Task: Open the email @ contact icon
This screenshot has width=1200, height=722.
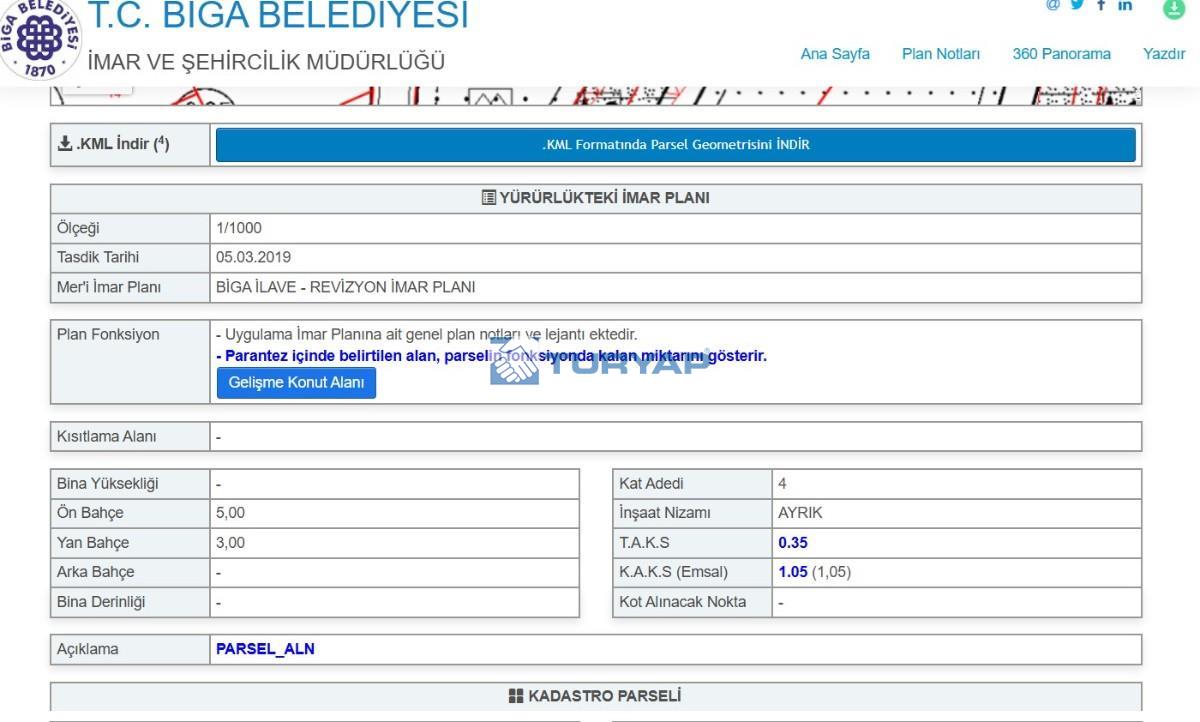Action: click(x=1053, y=5)
